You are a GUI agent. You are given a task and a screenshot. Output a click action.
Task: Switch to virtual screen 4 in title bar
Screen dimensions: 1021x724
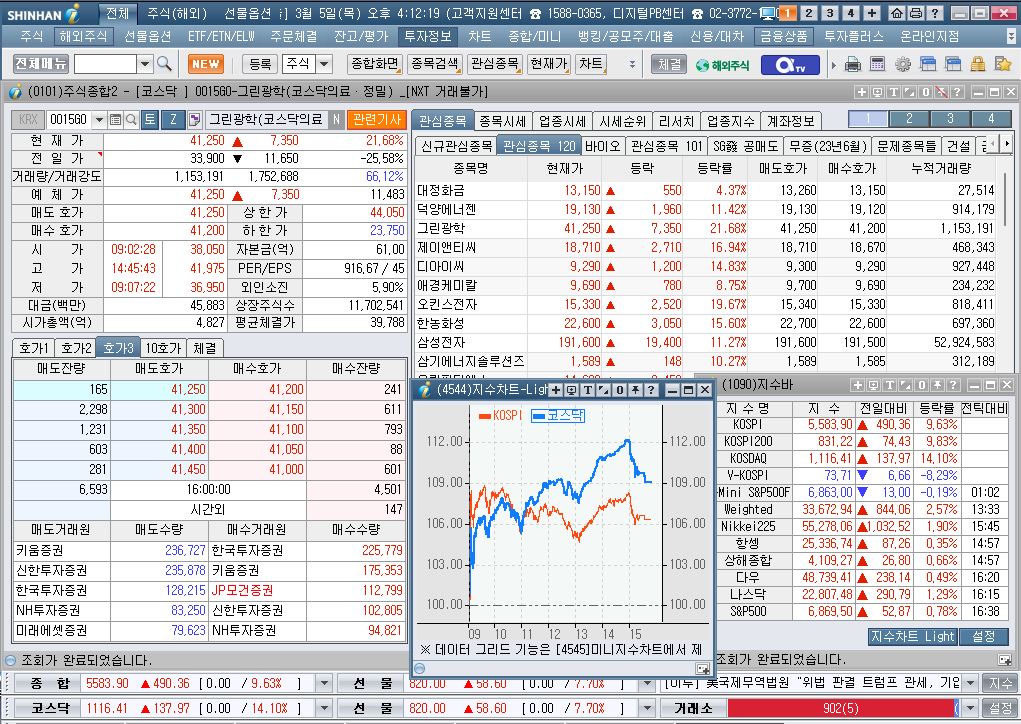pos(851,13)
